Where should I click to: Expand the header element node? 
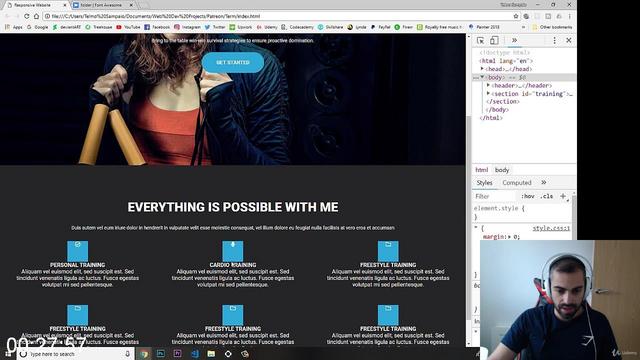488,85
